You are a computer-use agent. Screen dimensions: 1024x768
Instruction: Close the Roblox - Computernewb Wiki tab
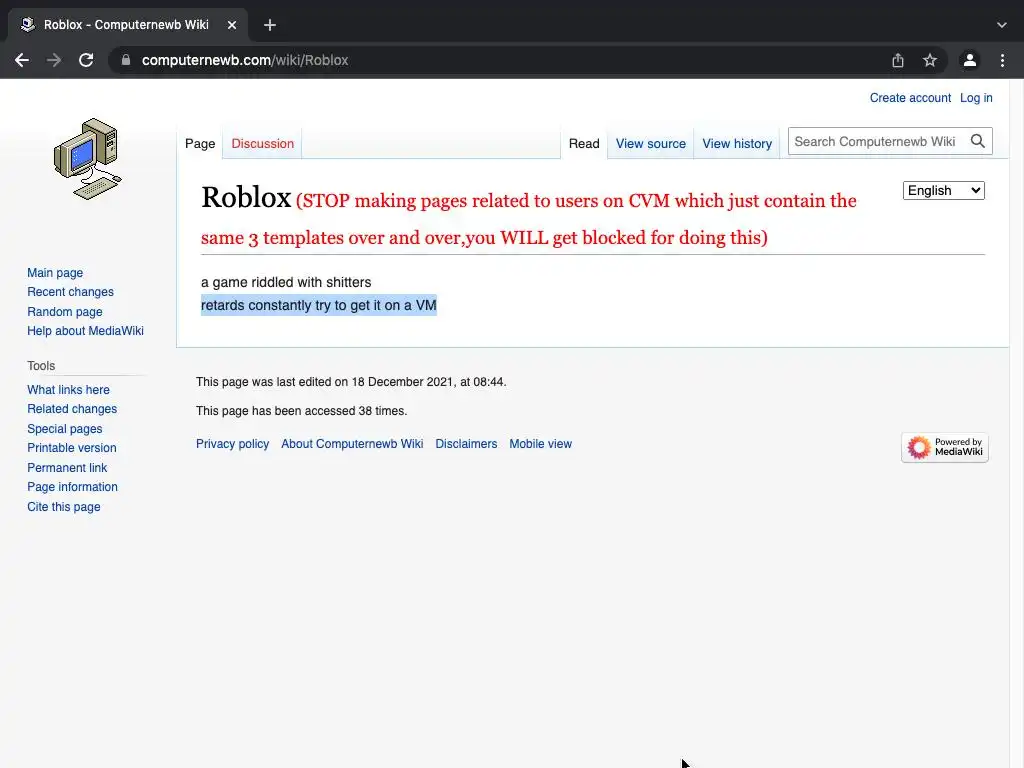coord(232,25)
